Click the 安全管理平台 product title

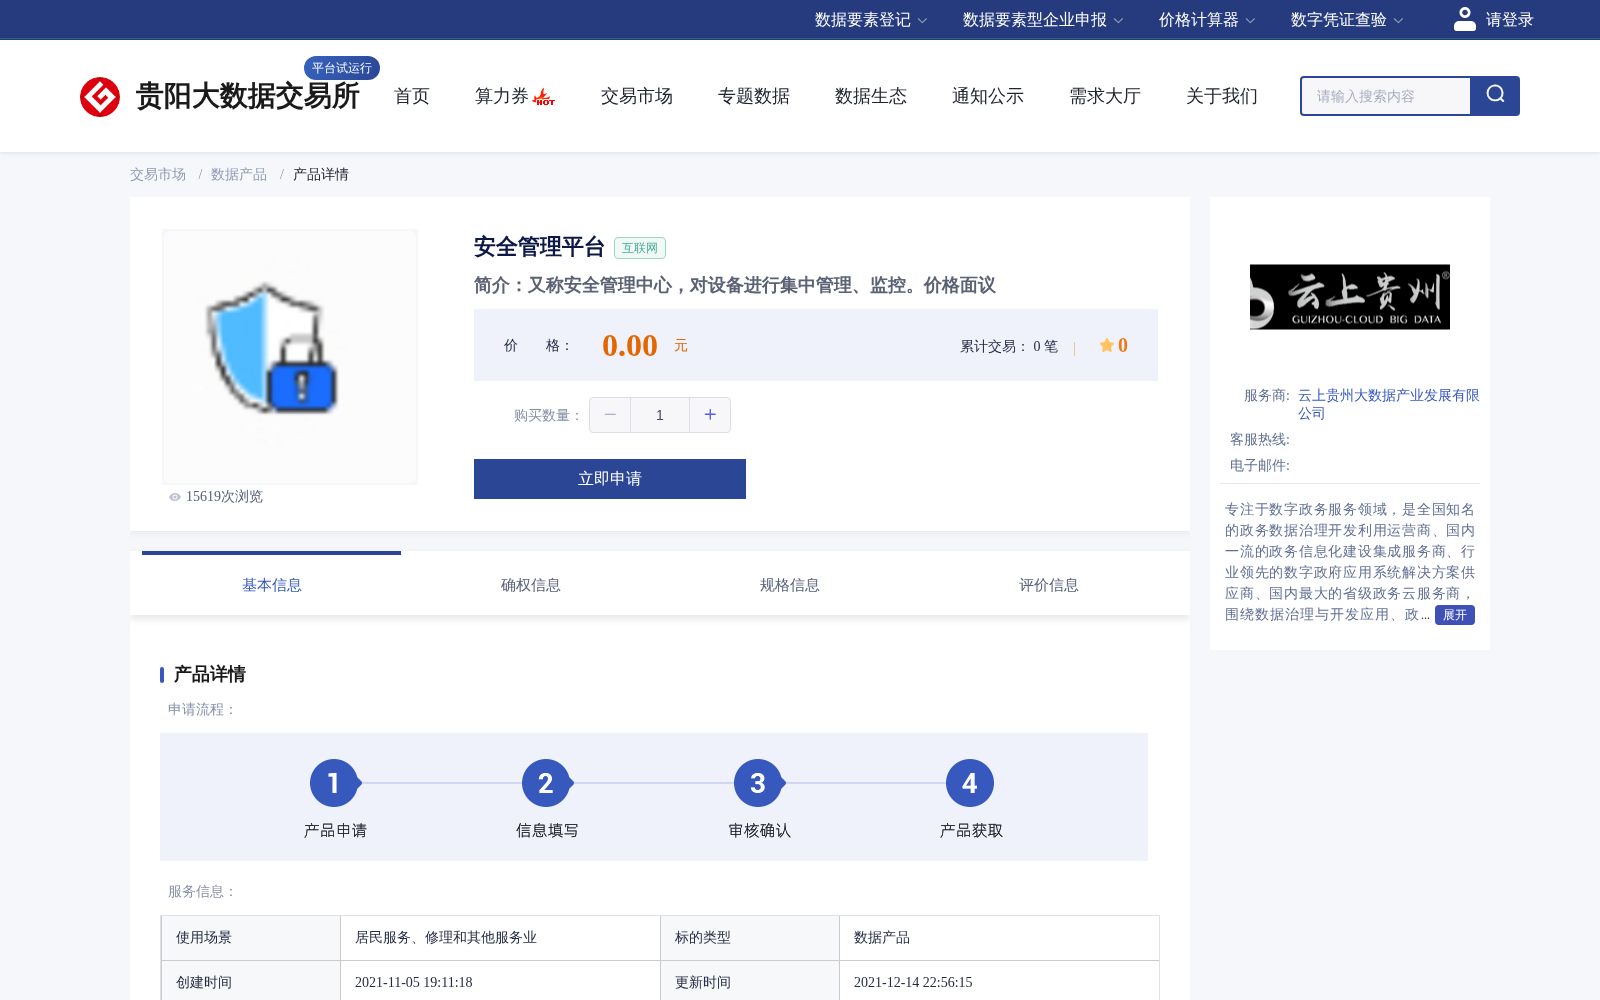point(540,247)
